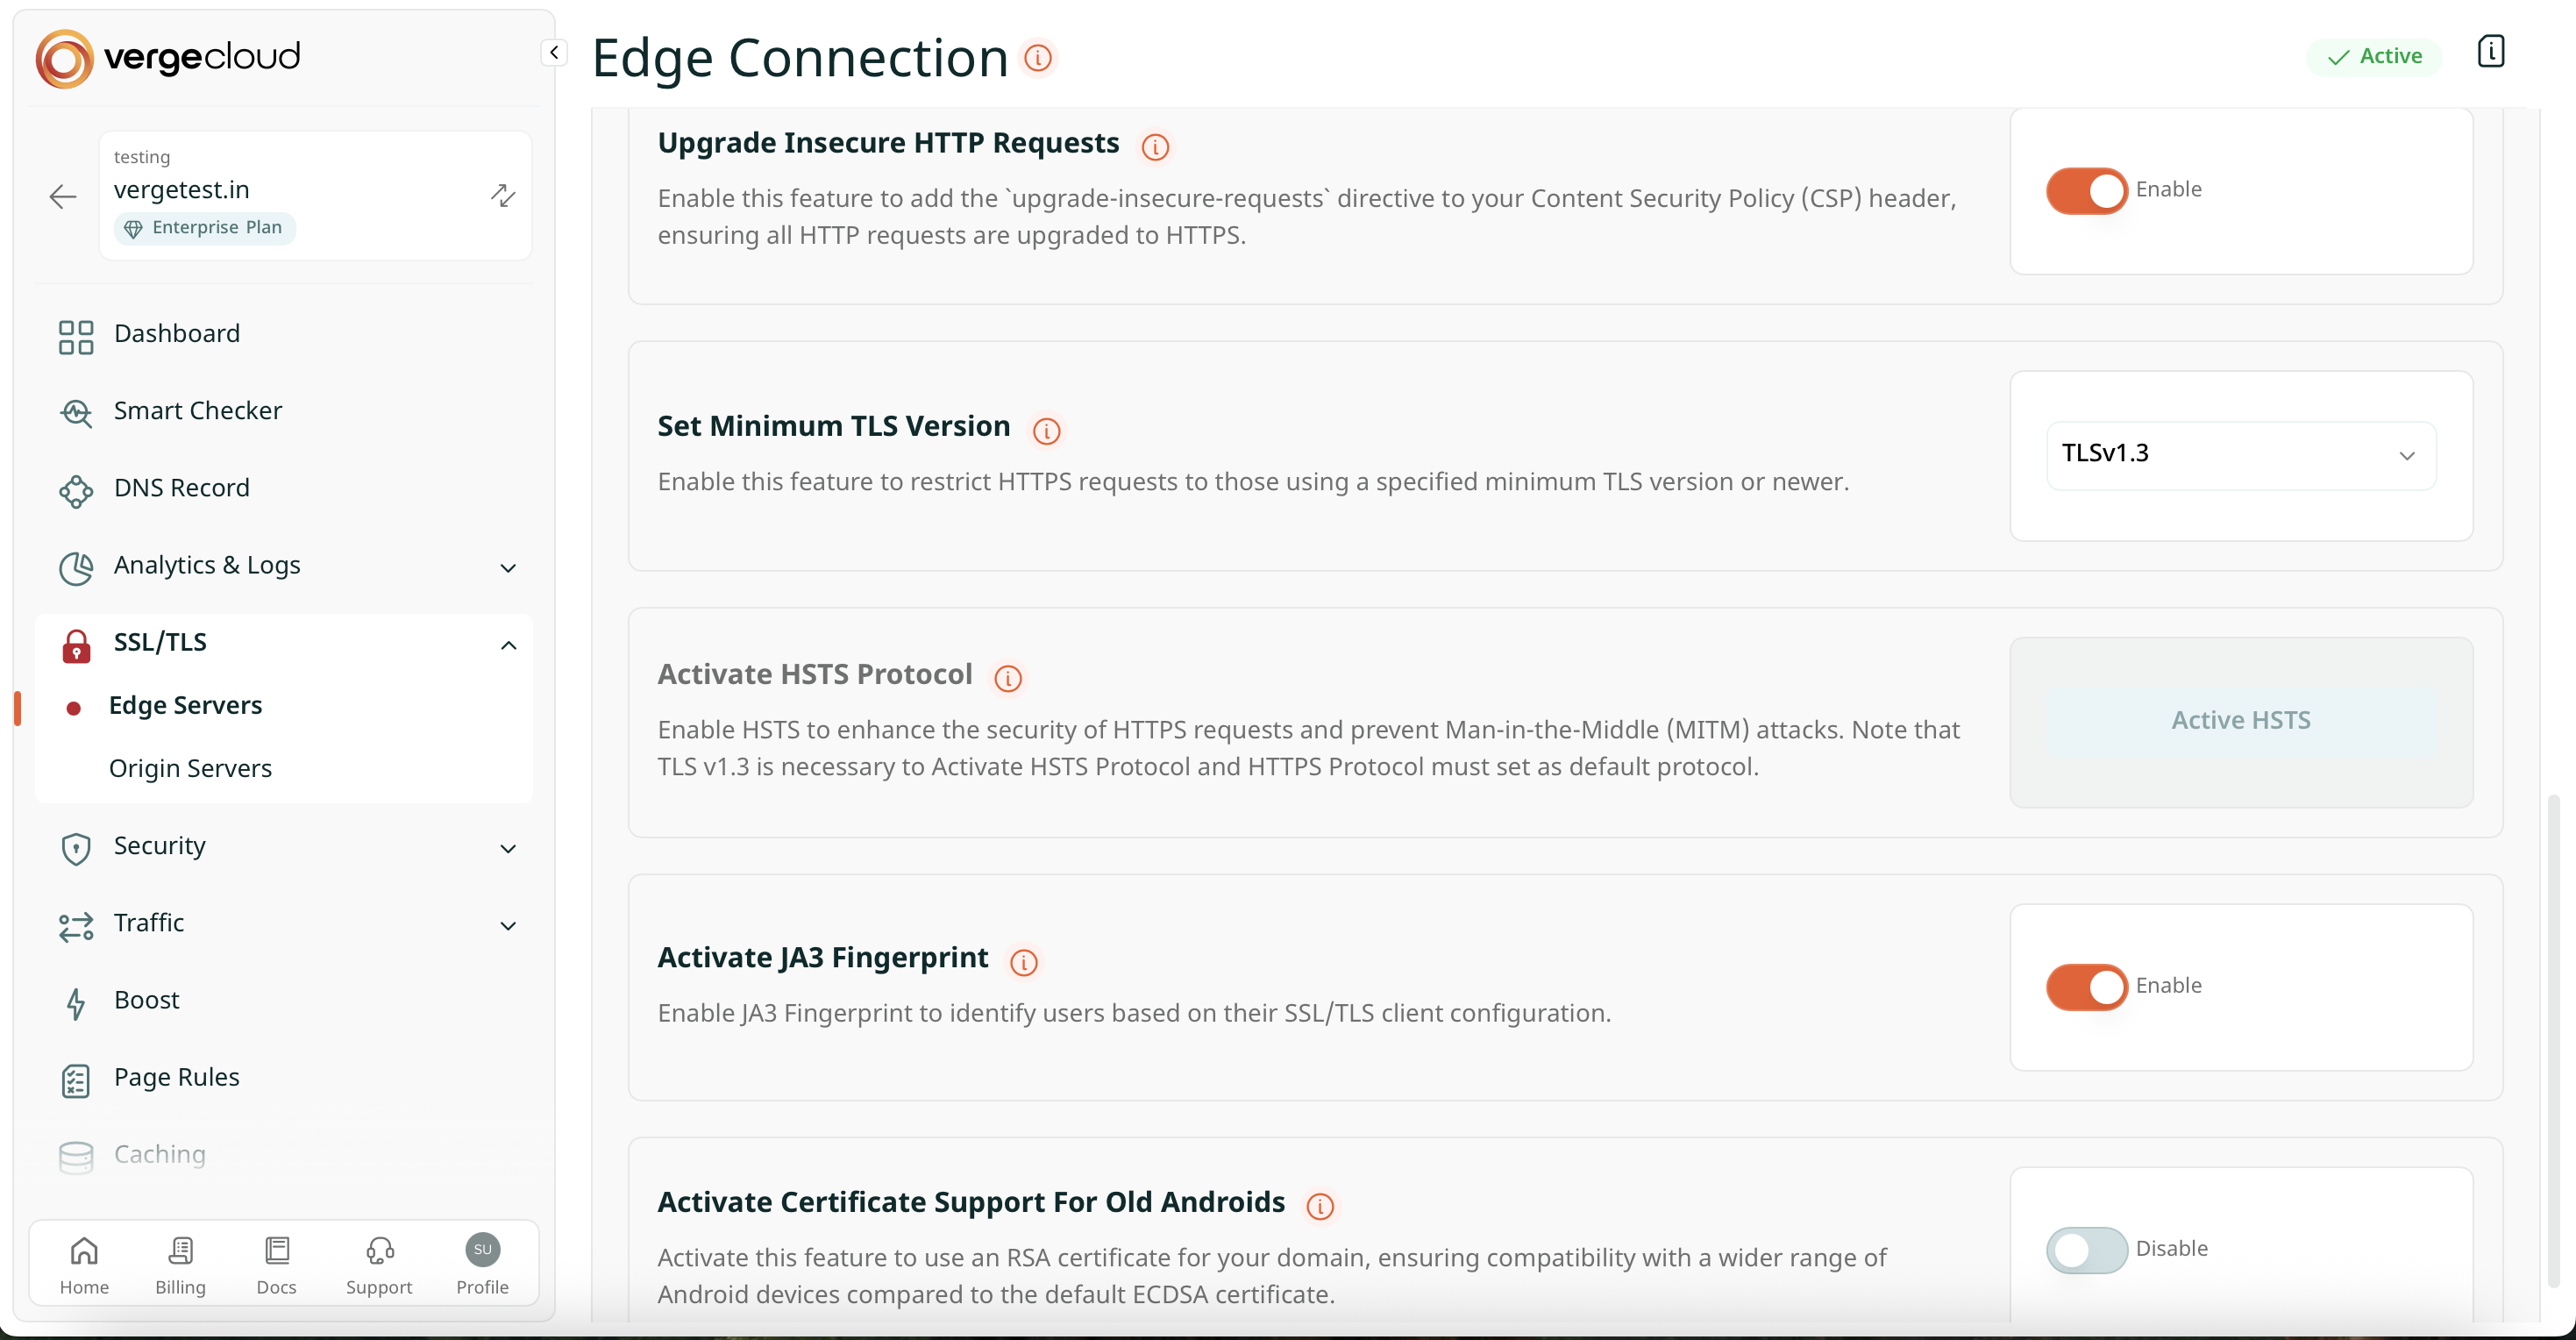The image size is (2576, 1340).
Task: Click the page's vertical scrollbar
Action: [2553, 1040]
